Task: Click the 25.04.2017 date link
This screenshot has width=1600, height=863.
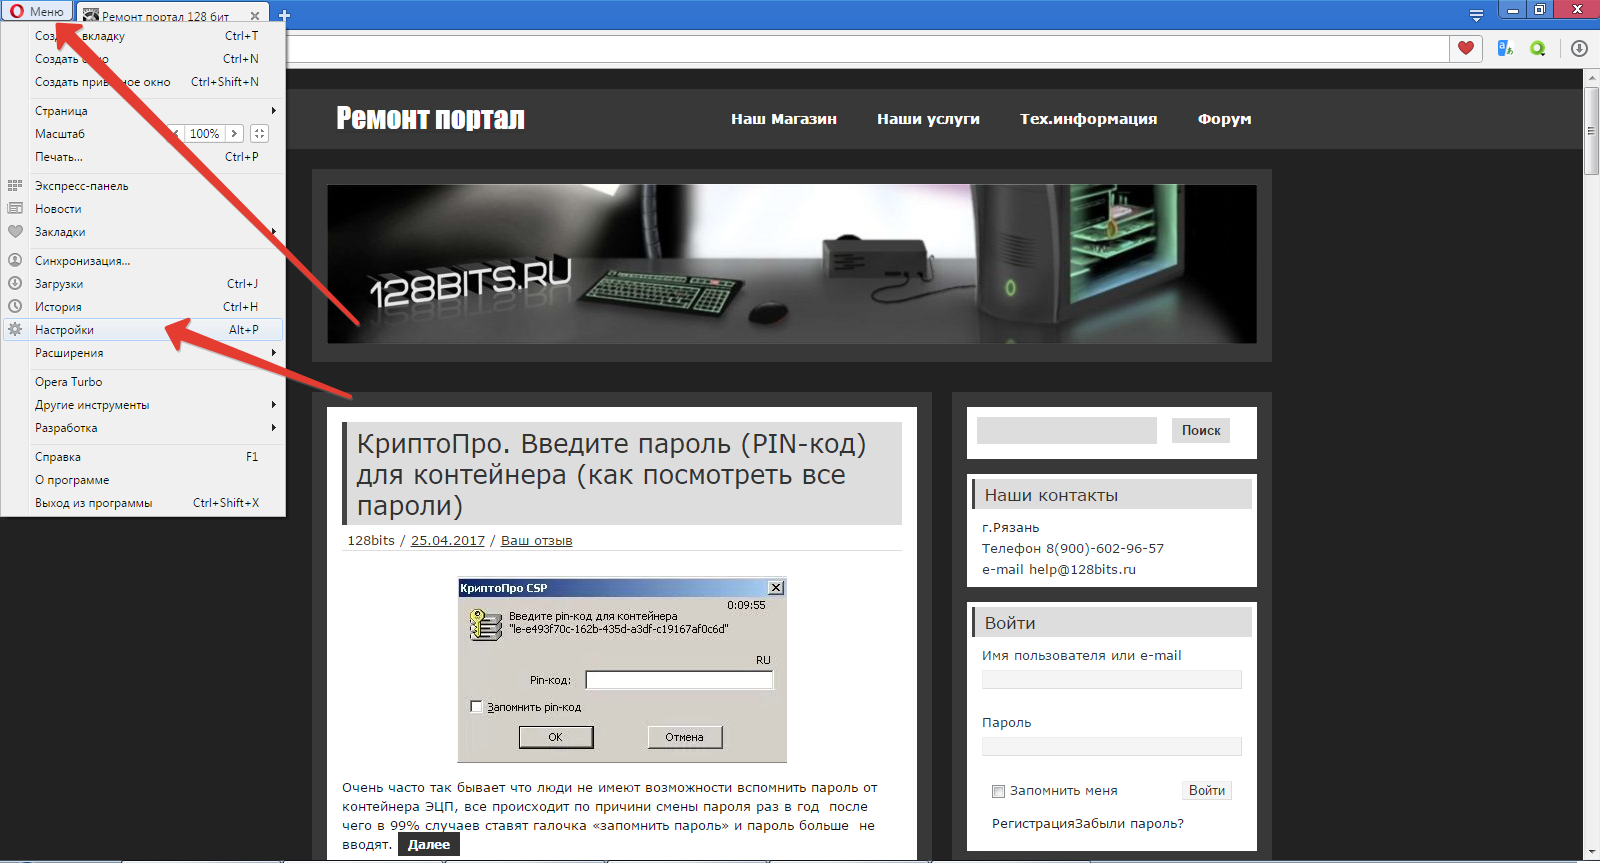Action: click(448, 541)
